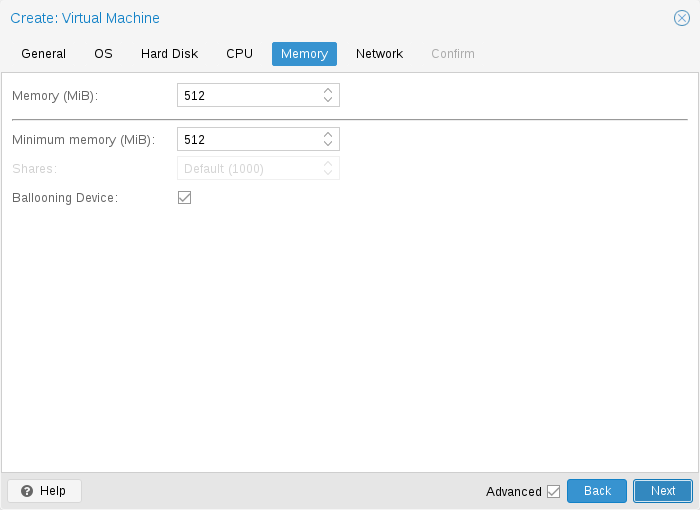Increase Minimum memory with up arrow

328,134
